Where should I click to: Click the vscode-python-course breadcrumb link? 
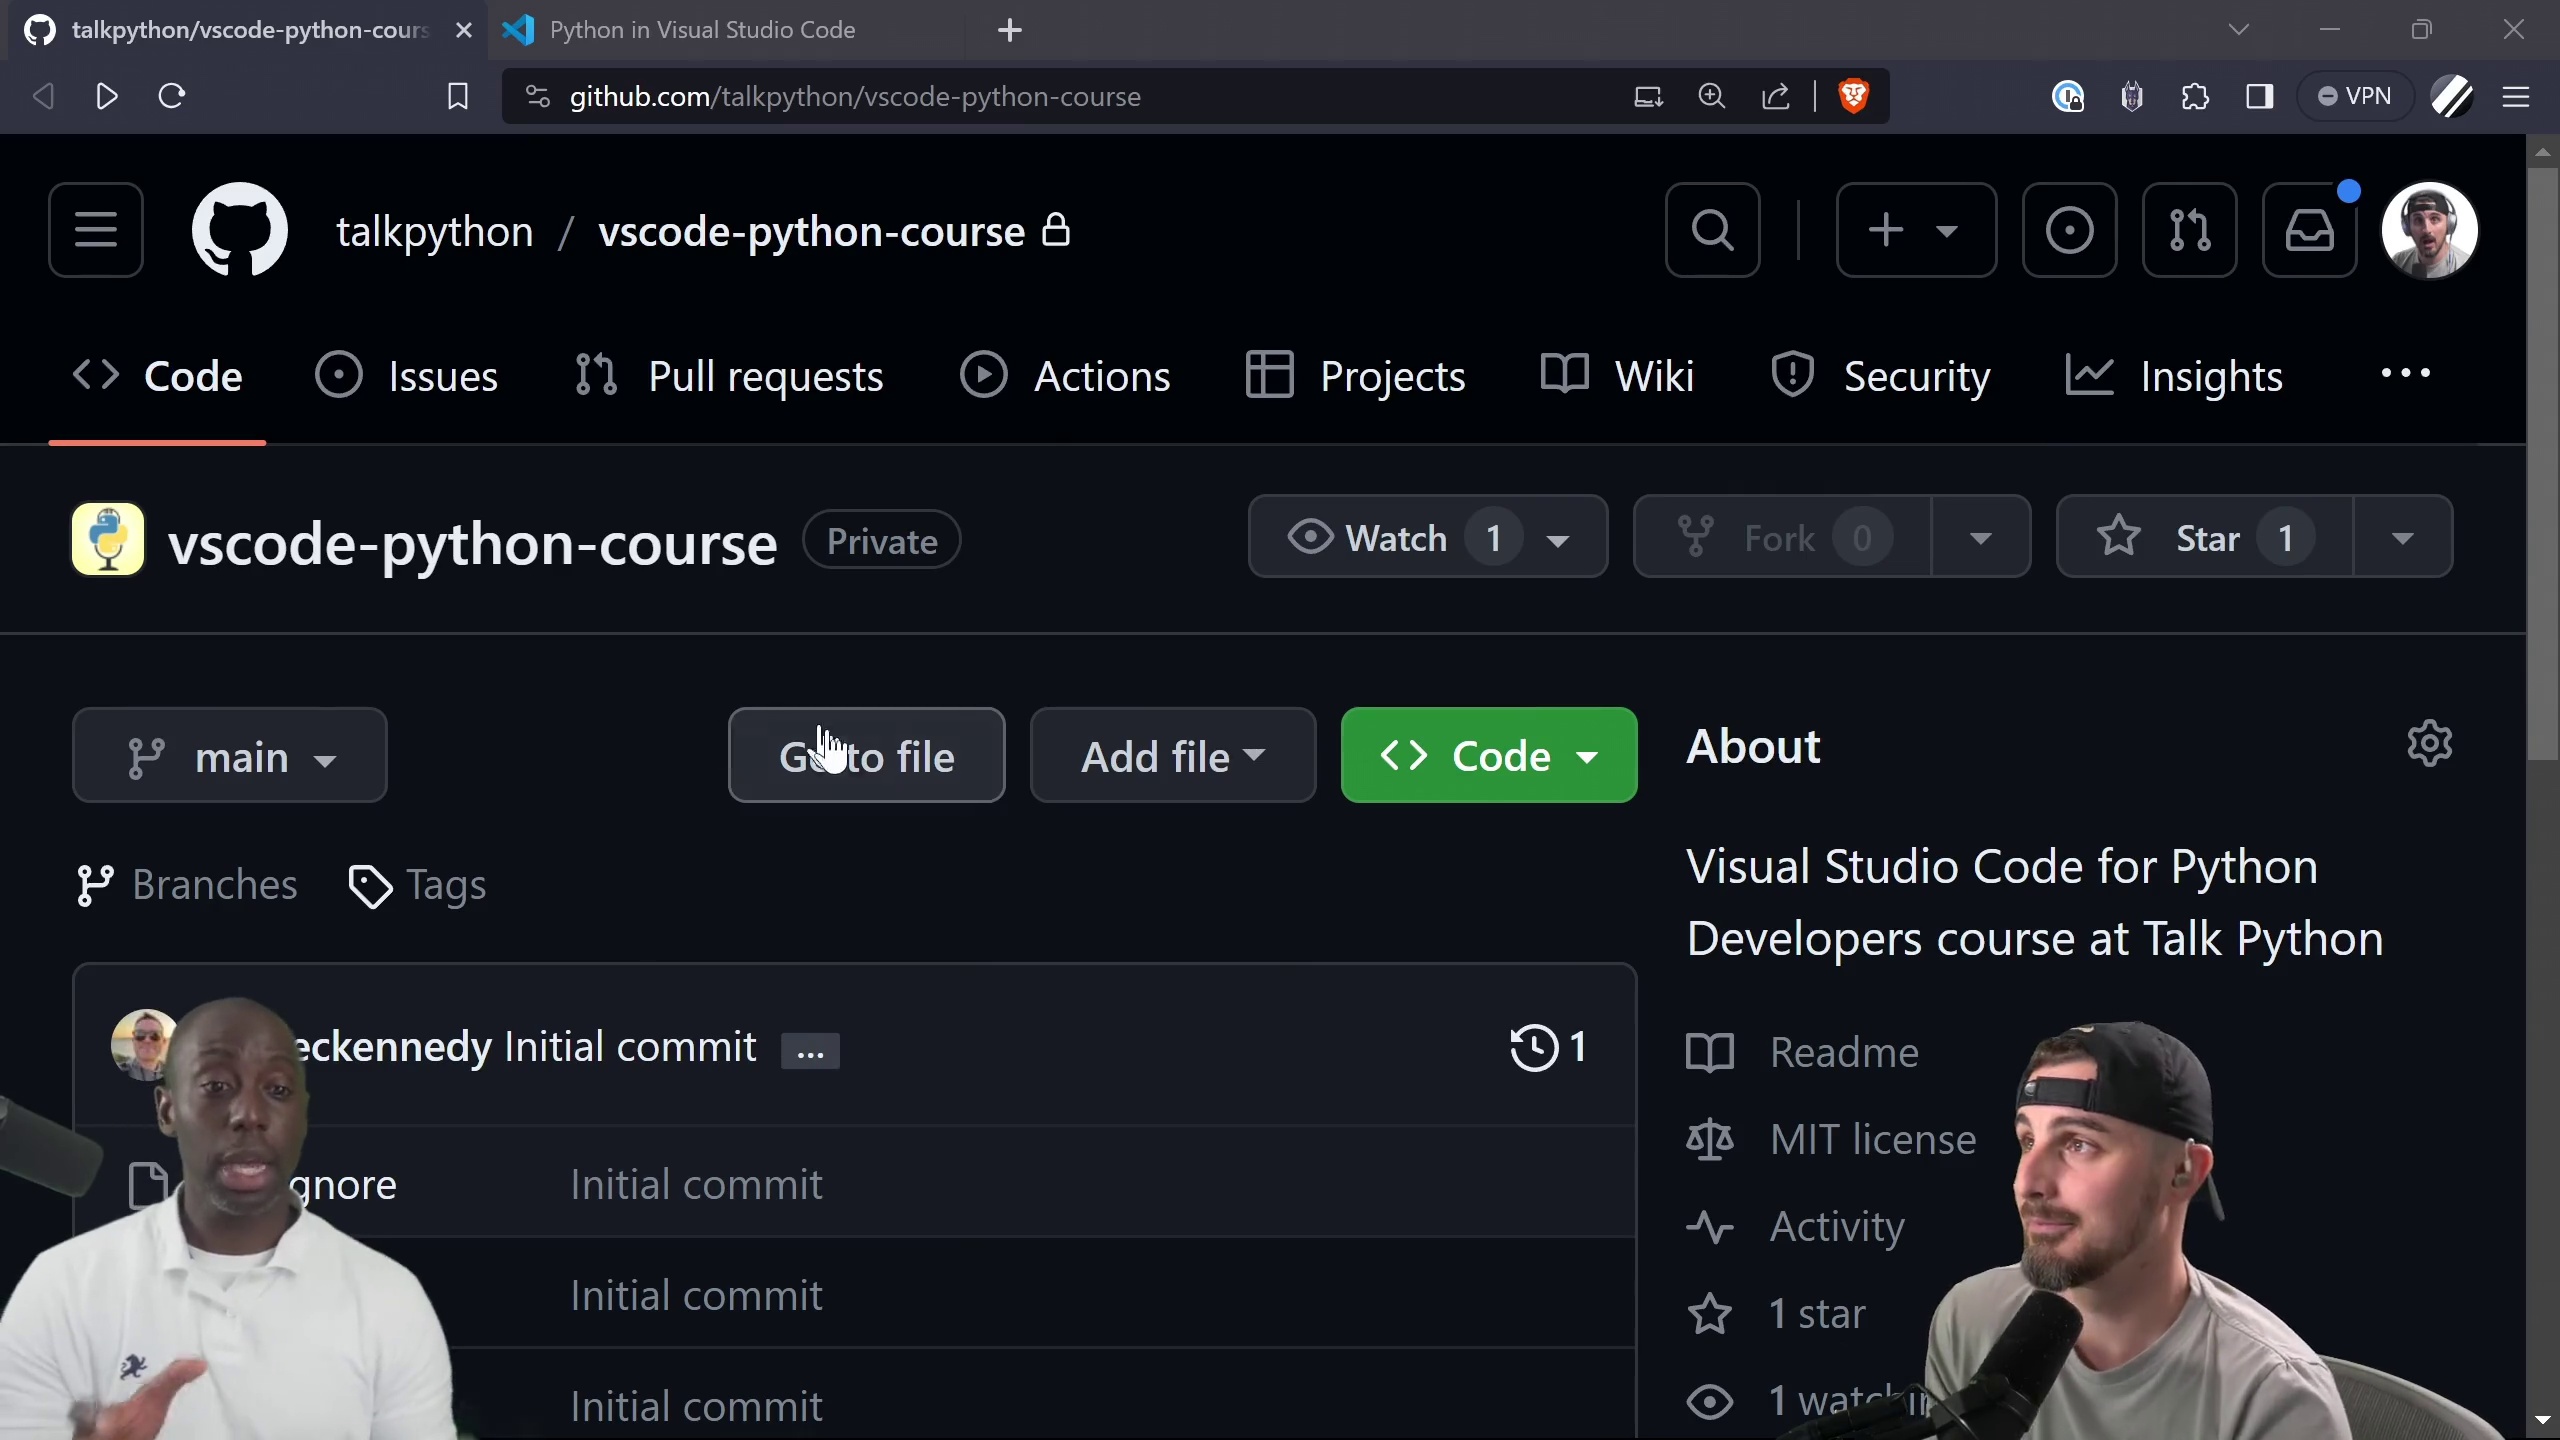tap(811, 231)
